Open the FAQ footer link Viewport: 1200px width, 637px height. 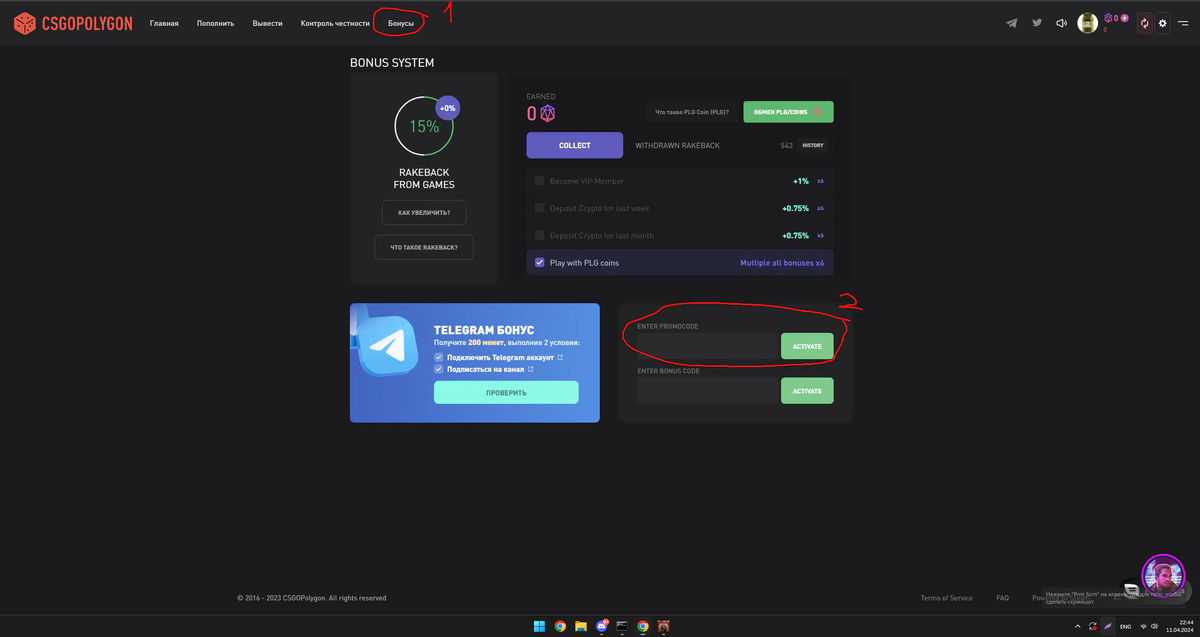coord(1002,598)
